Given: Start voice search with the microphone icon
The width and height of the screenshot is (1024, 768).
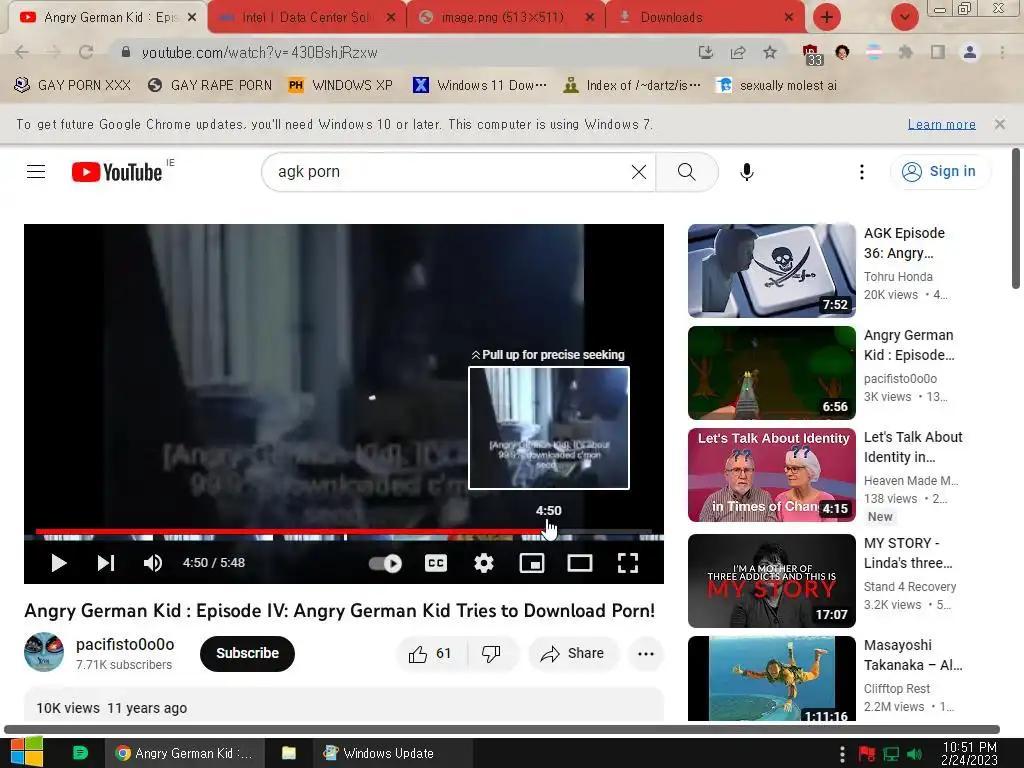Looking at the screenshot, I should click(x=746, y=172).
